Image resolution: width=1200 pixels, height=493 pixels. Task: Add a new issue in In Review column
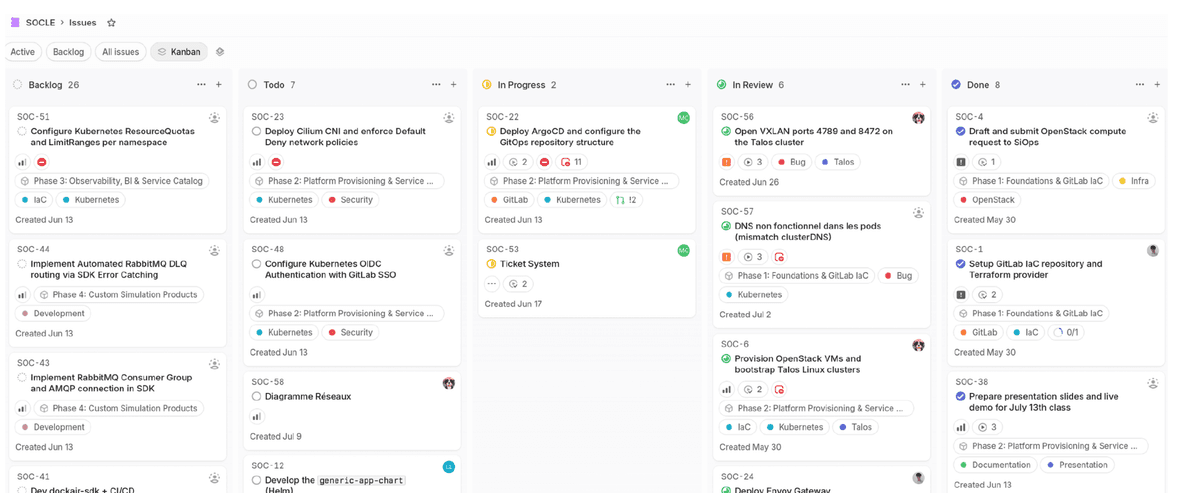[923, 85]
